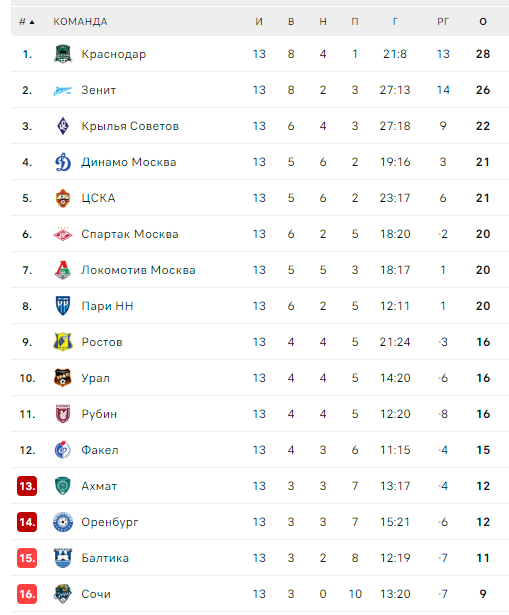Click the Зенит club logo
The height and width of the screenshot is (615, 509).
click(x=63, y=90)
